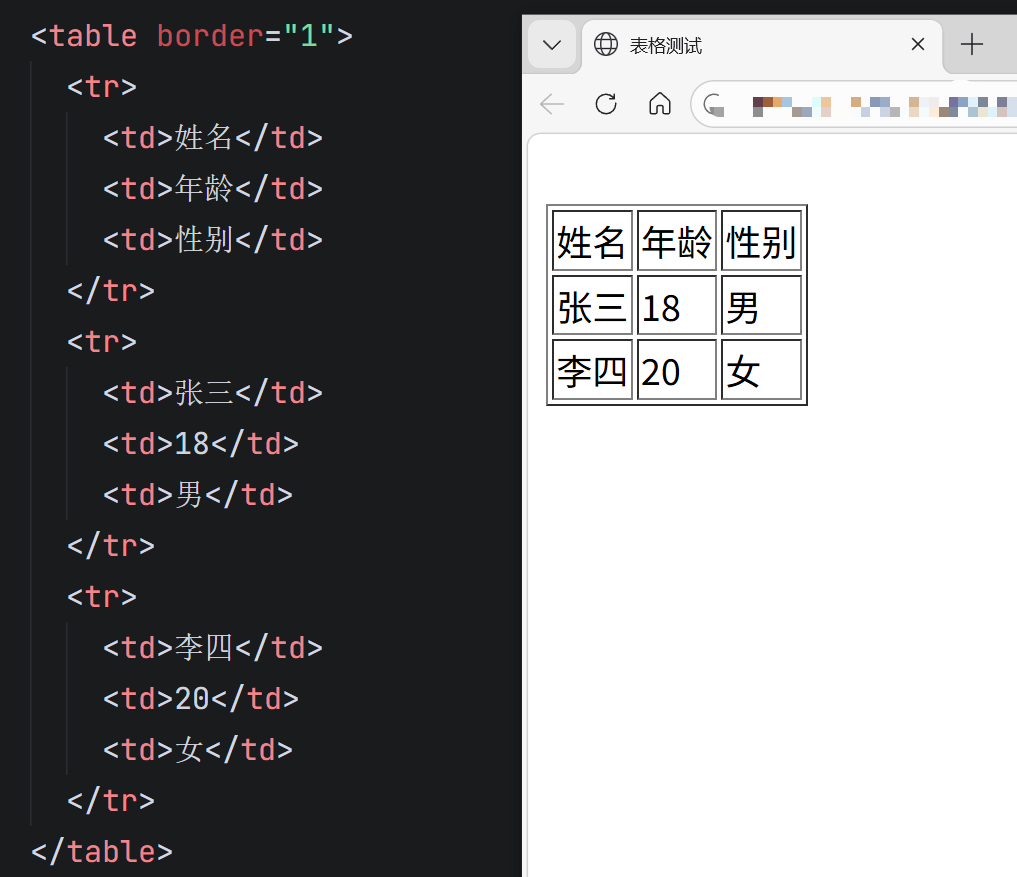
Task: Click the globe favicon on the tab
Action: click(x=606, y=44)
